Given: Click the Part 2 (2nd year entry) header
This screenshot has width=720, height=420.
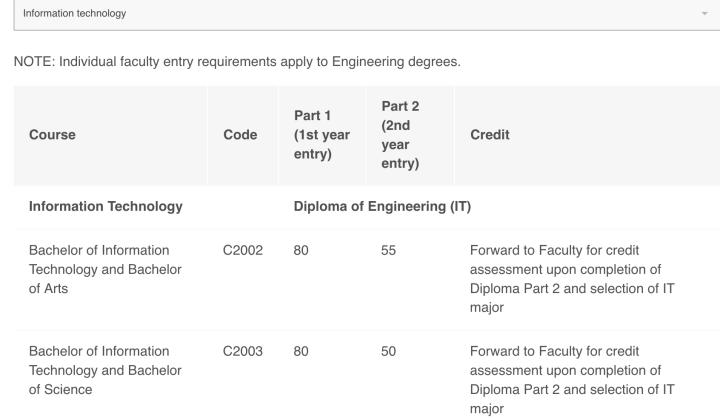Looking at the screenshot, I should (x=400, y=135).
